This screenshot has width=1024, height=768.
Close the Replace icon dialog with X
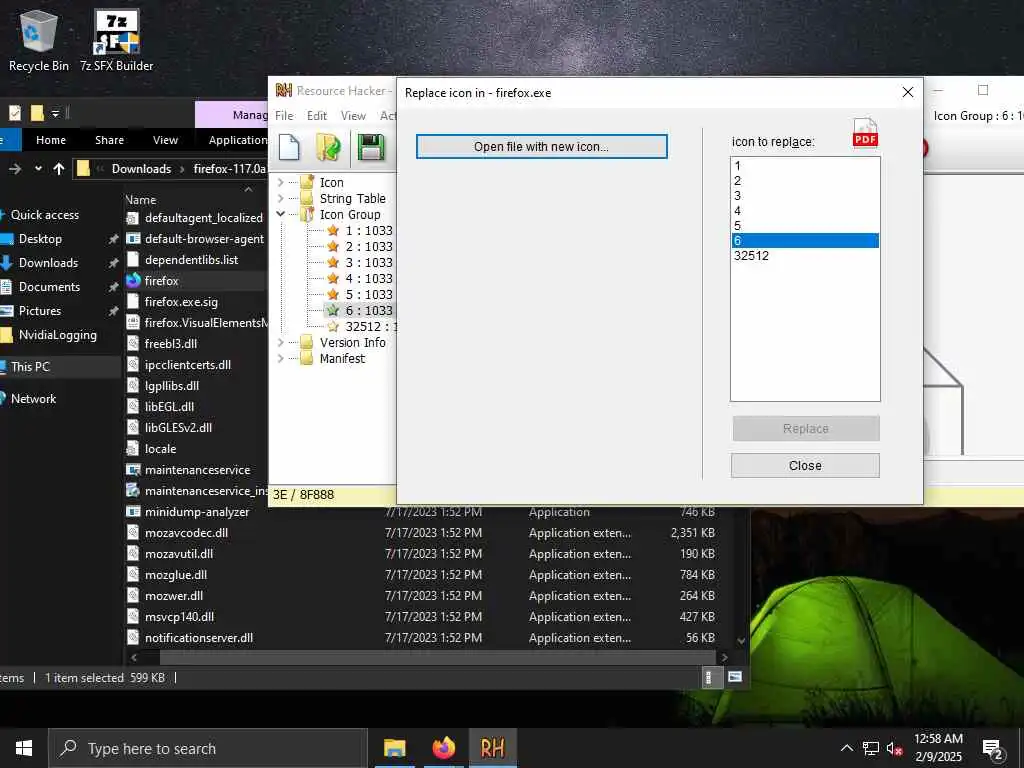[908, 92]
